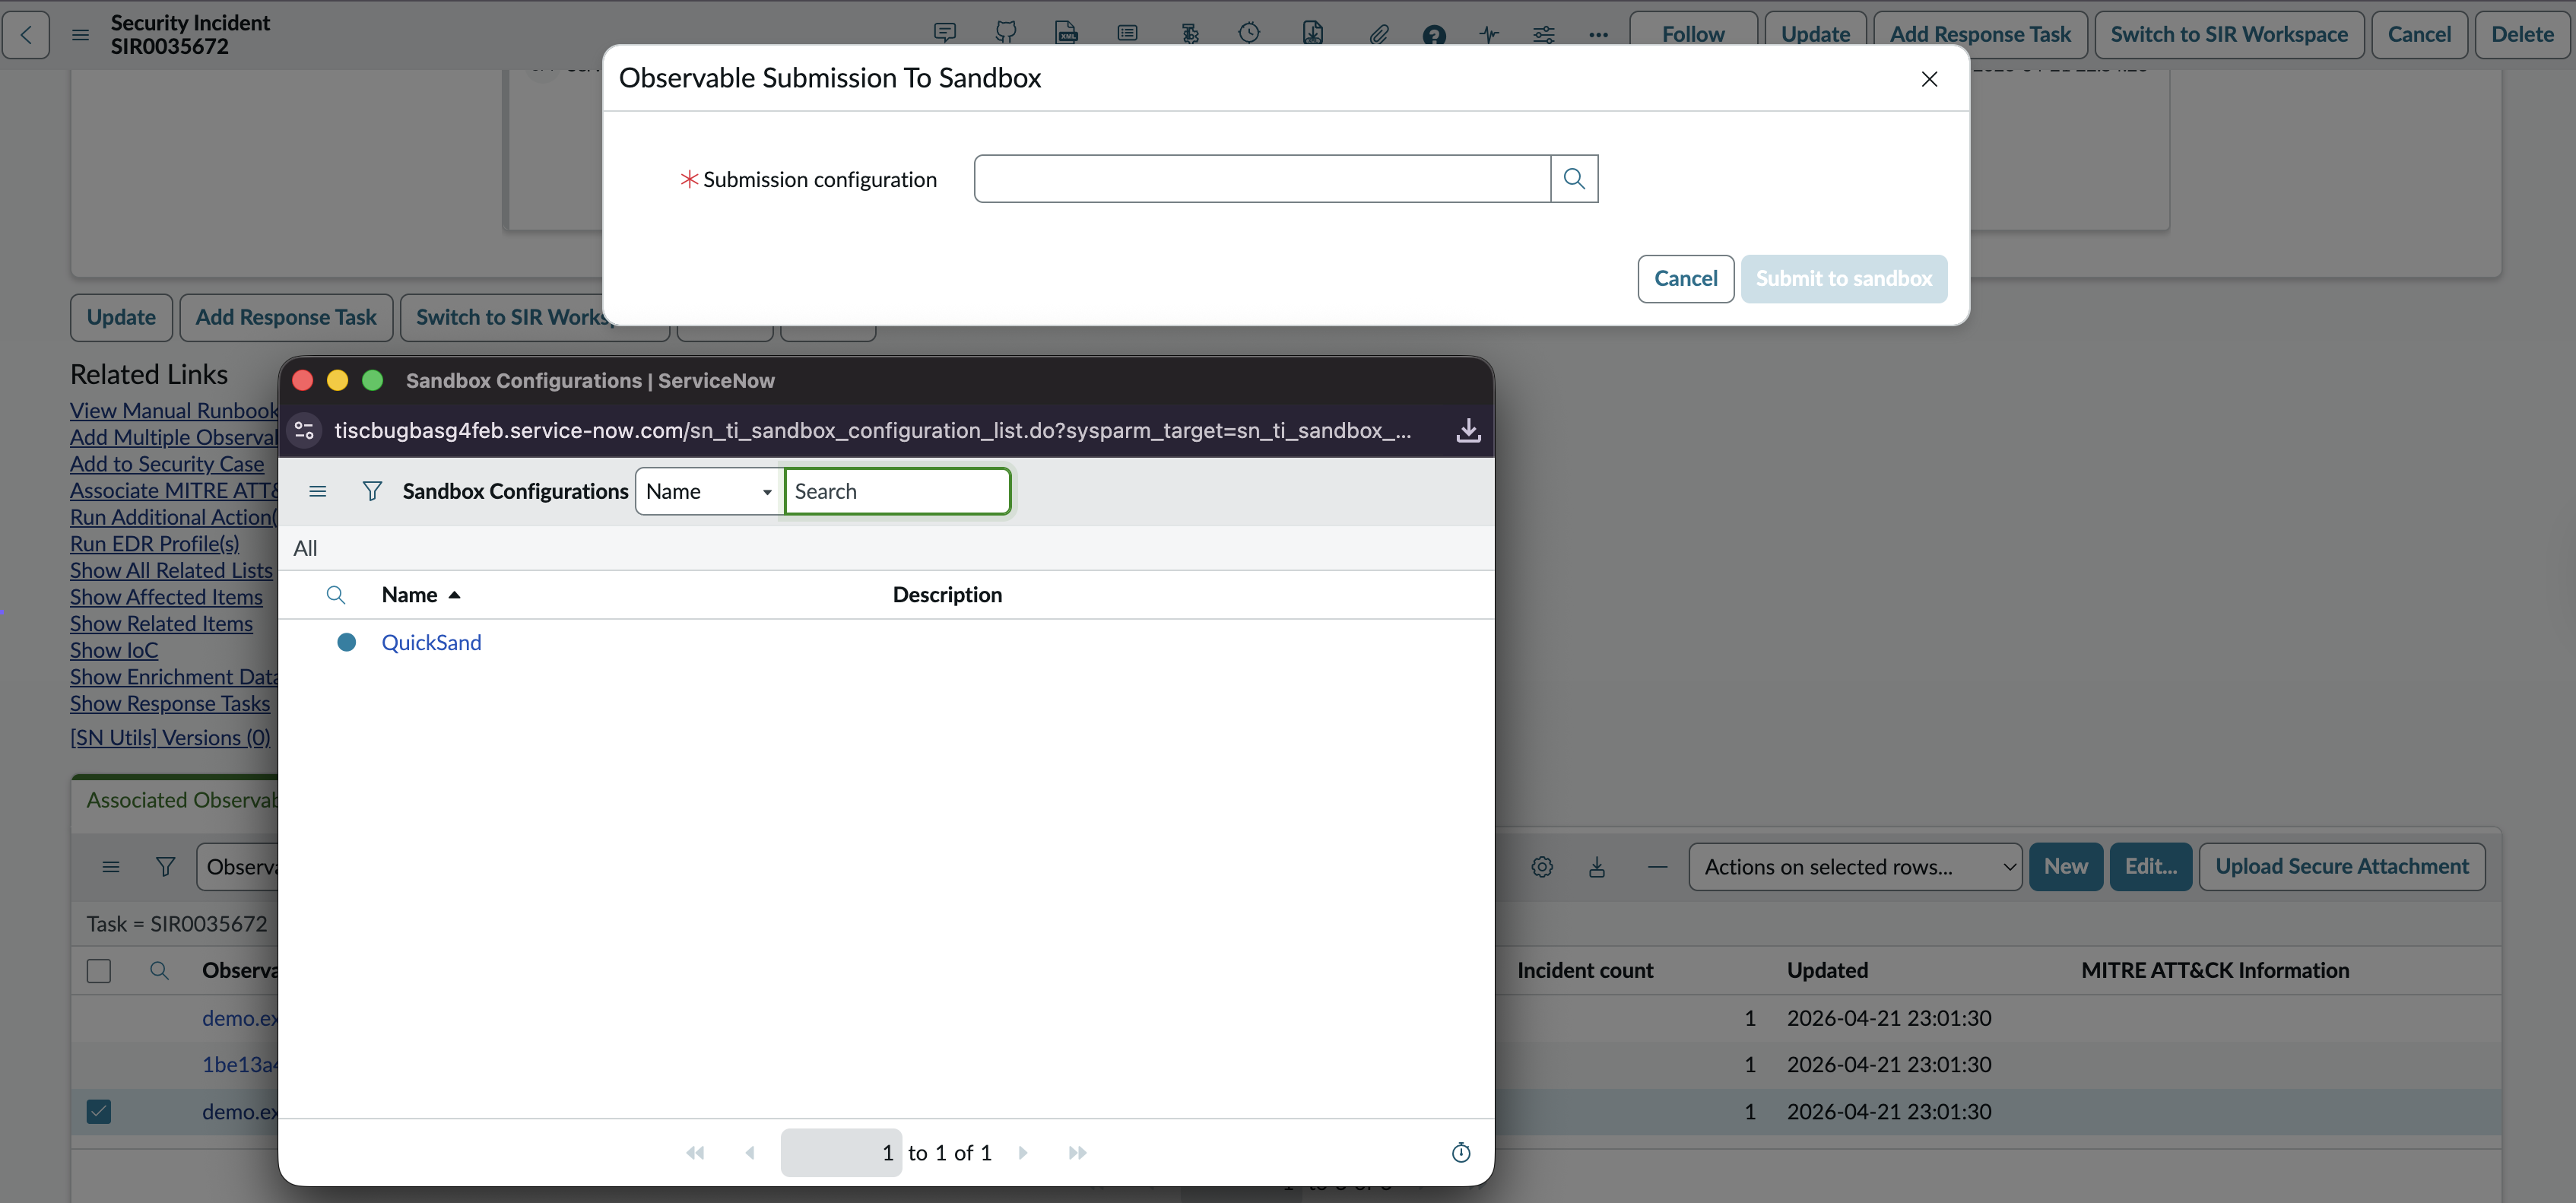Click the All breadcrumb filter
The image size is (2576, 1203).
pyautogui.click(x=305, y=548)
